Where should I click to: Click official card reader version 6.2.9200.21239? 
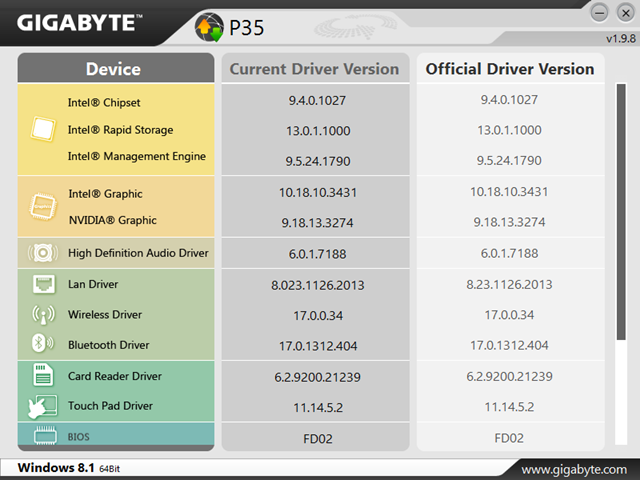[x=509, y=376]
